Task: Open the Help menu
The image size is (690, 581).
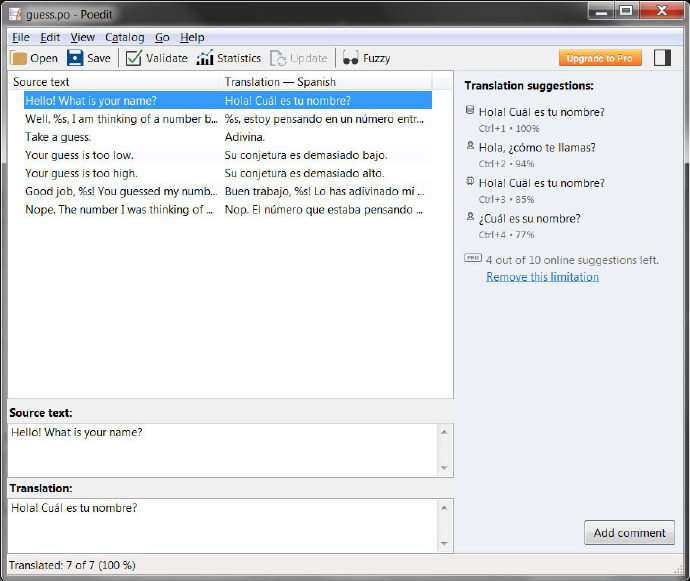Action: coord(192,37)
